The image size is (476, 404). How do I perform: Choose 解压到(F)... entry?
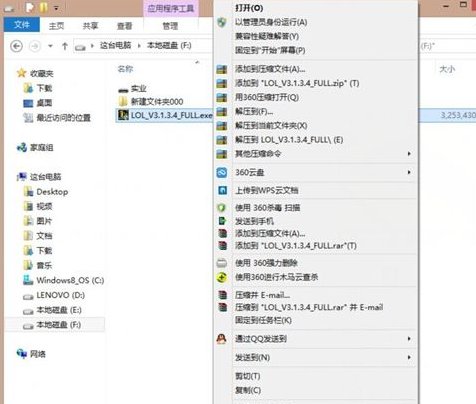click(x=315, y=111)
